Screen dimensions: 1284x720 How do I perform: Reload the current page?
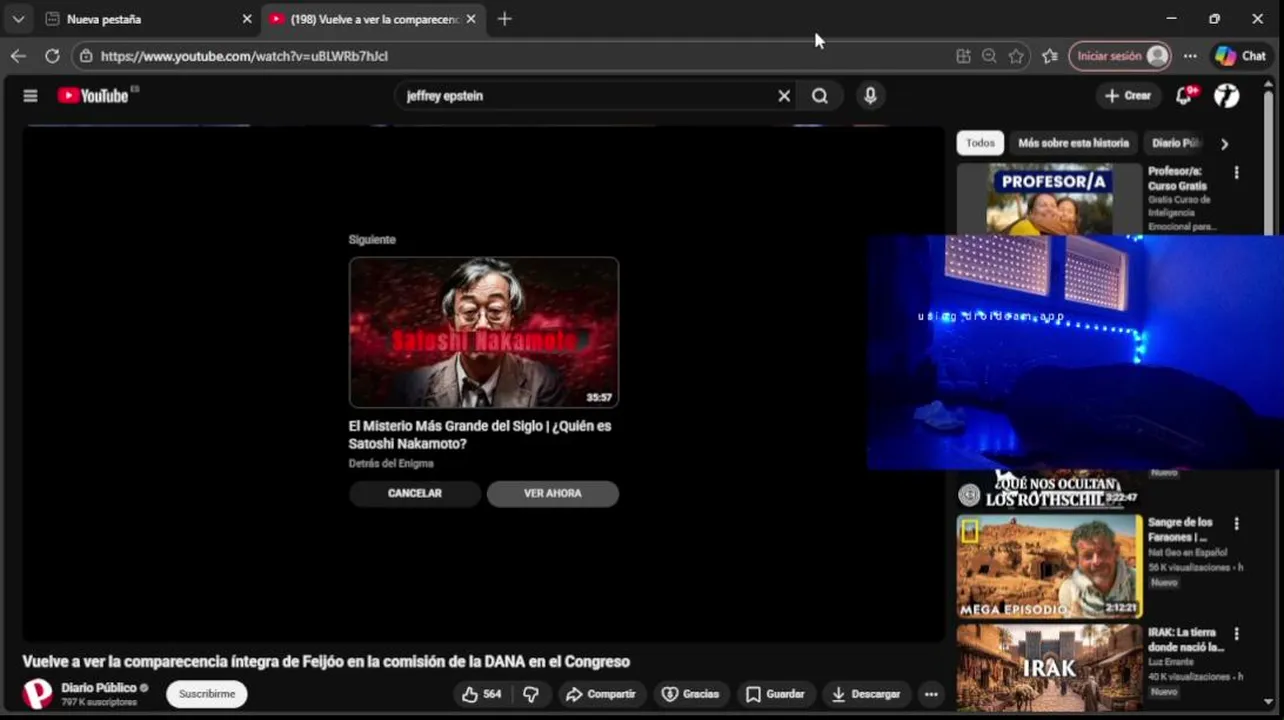click(x=52, y=56)
